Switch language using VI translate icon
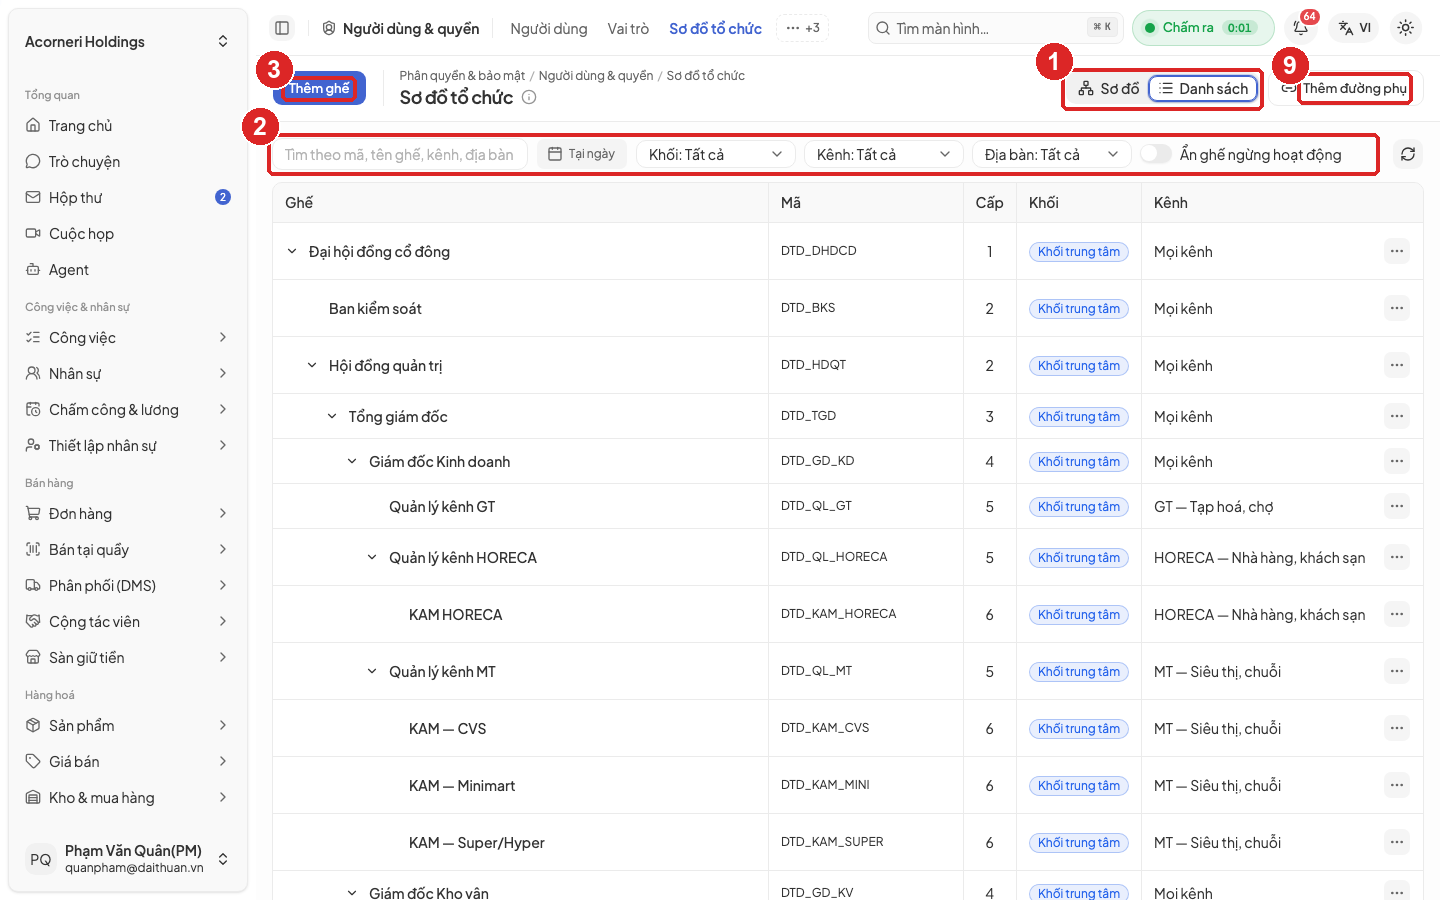This screenshot has width=1440, height=900. point(1355,28)
